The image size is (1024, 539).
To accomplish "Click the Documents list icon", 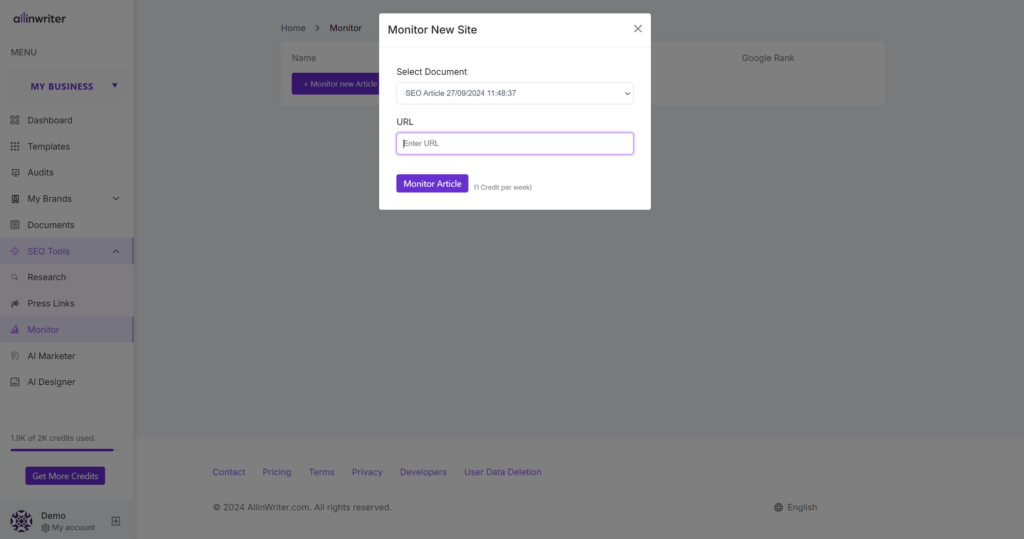I will pos(15,225).
